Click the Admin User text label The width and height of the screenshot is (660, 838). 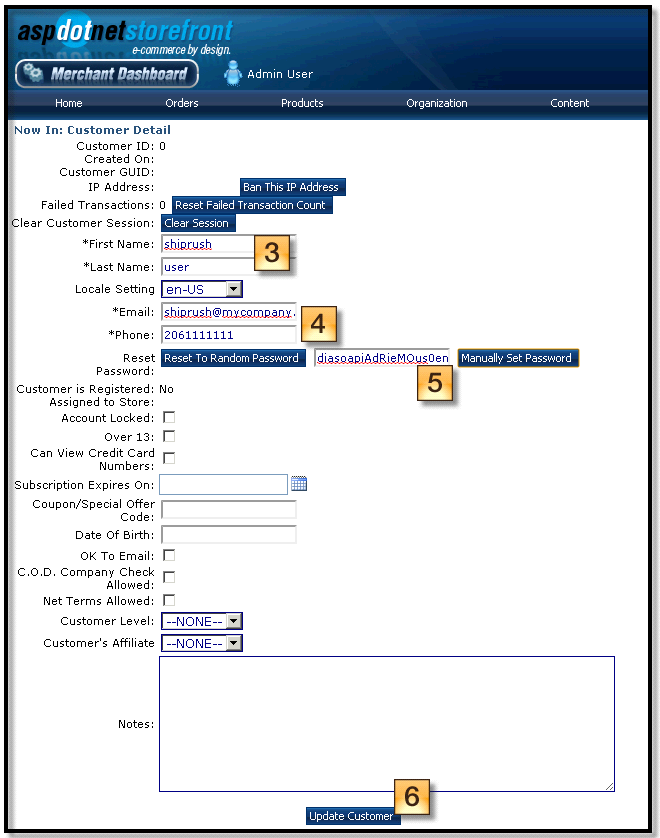[280, 74]
